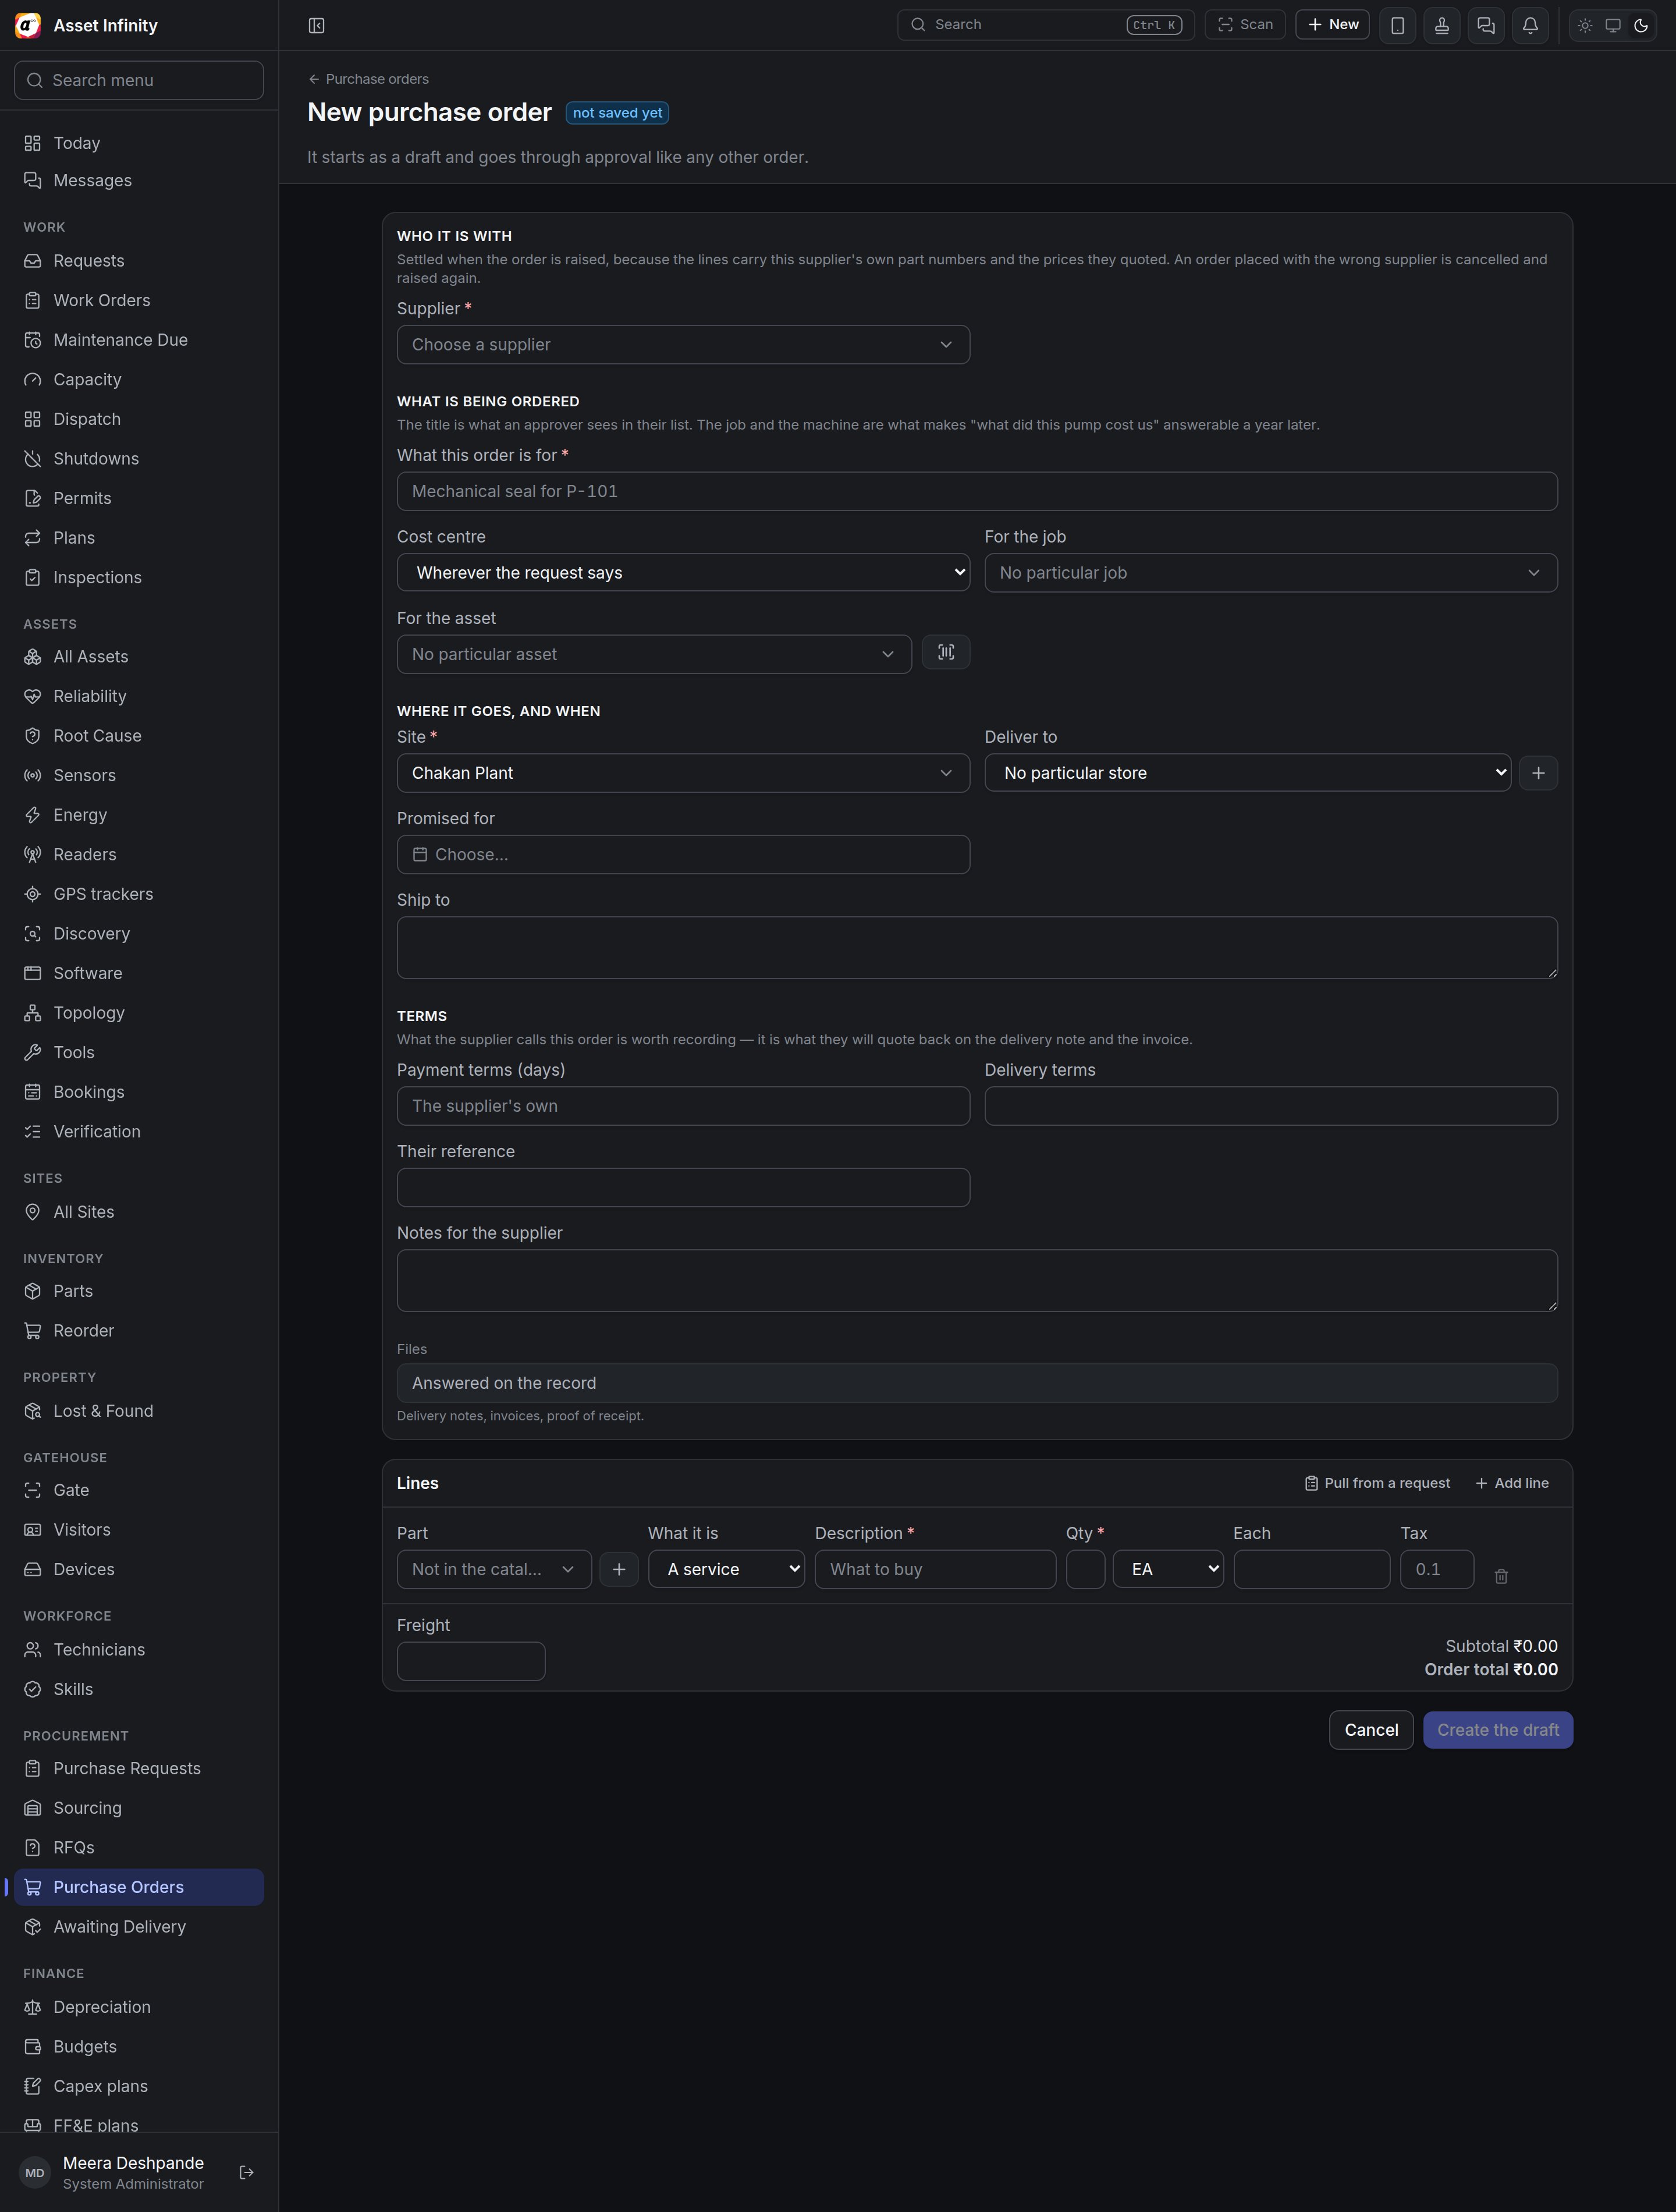Delete the order line with trash icon
The height and width of the screenshot is (2212, 1676).
point(1500,1576)
